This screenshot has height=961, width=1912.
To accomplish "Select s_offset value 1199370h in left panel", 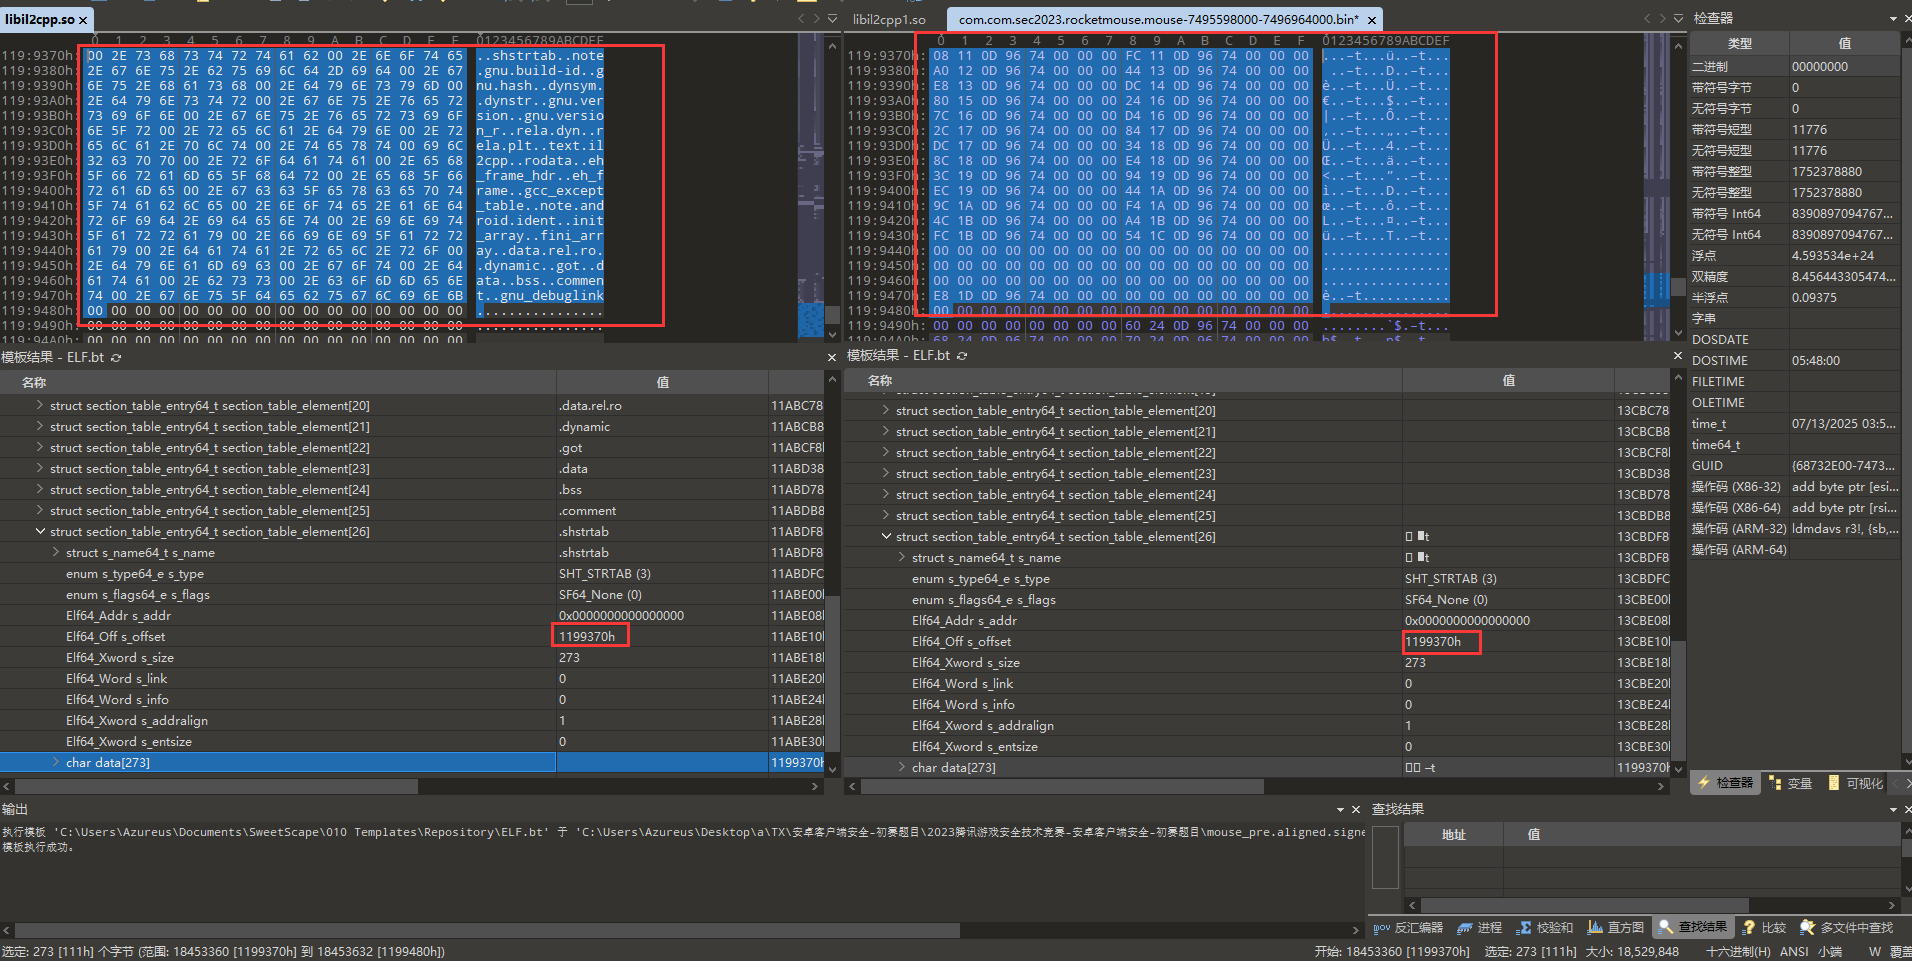I will tap(587, 637).
